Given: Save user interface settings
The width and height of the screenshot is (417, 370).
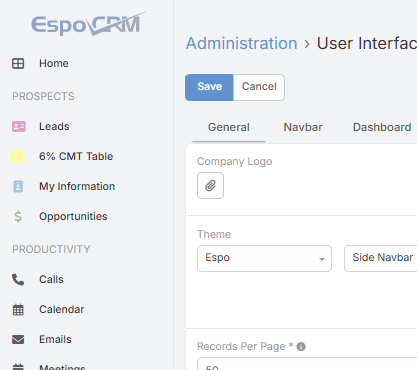Looking at the screenshot, I should tap(209, 87).
